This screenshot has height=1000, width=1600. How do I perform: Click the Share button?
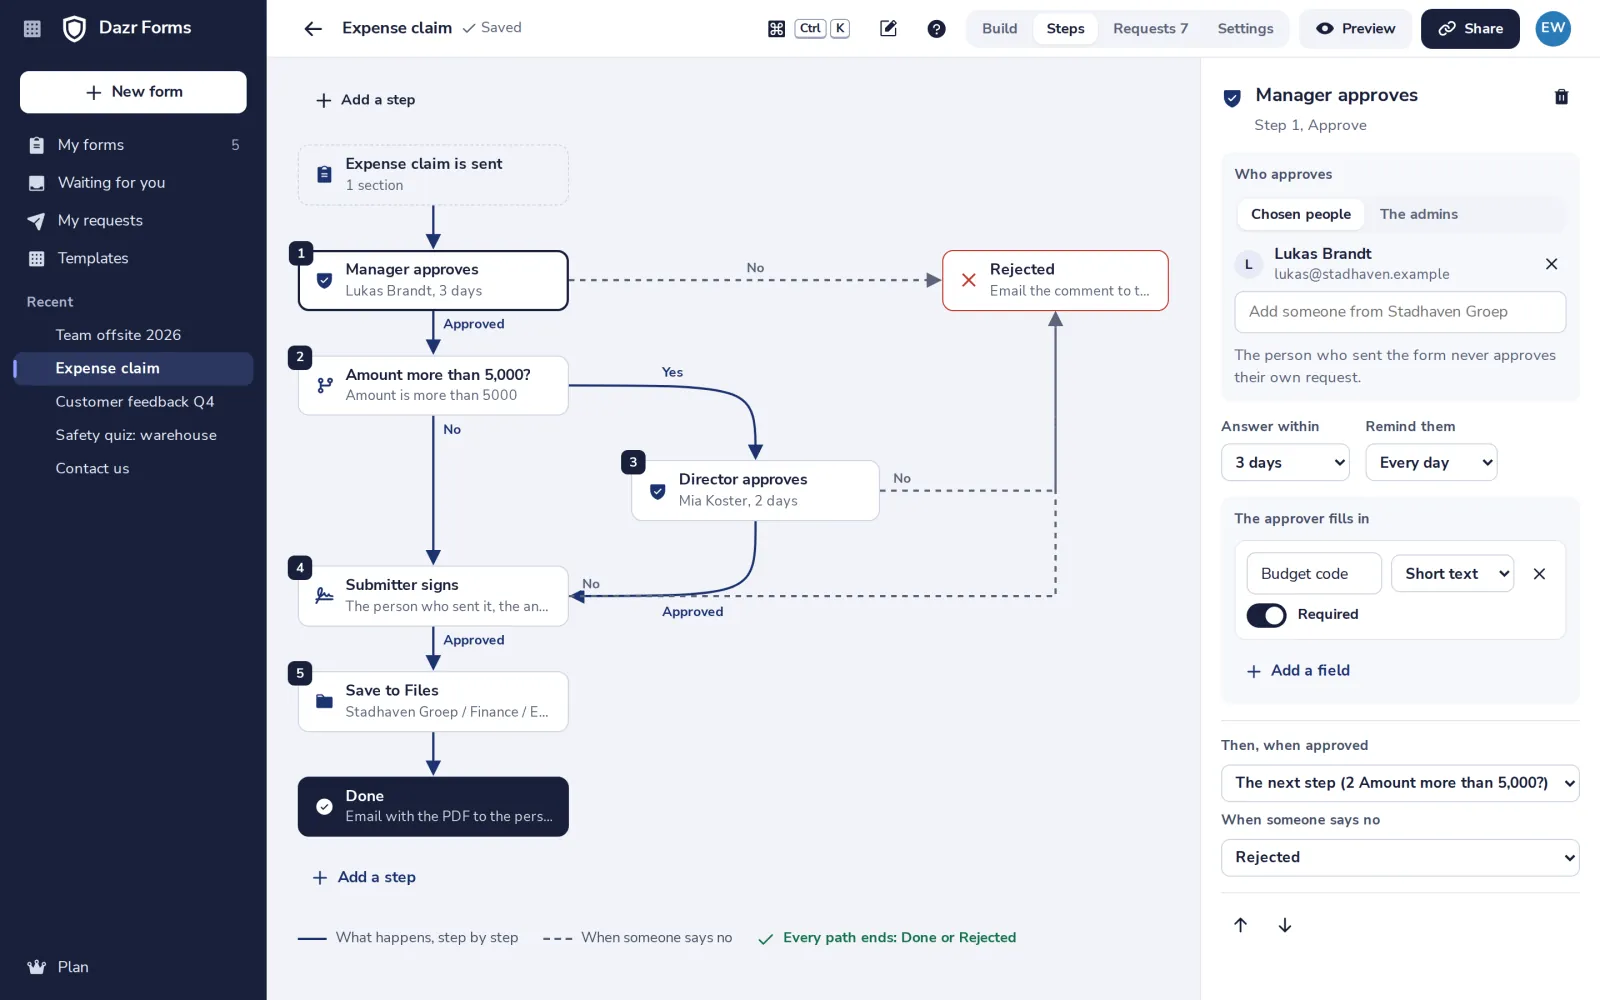1470,29
